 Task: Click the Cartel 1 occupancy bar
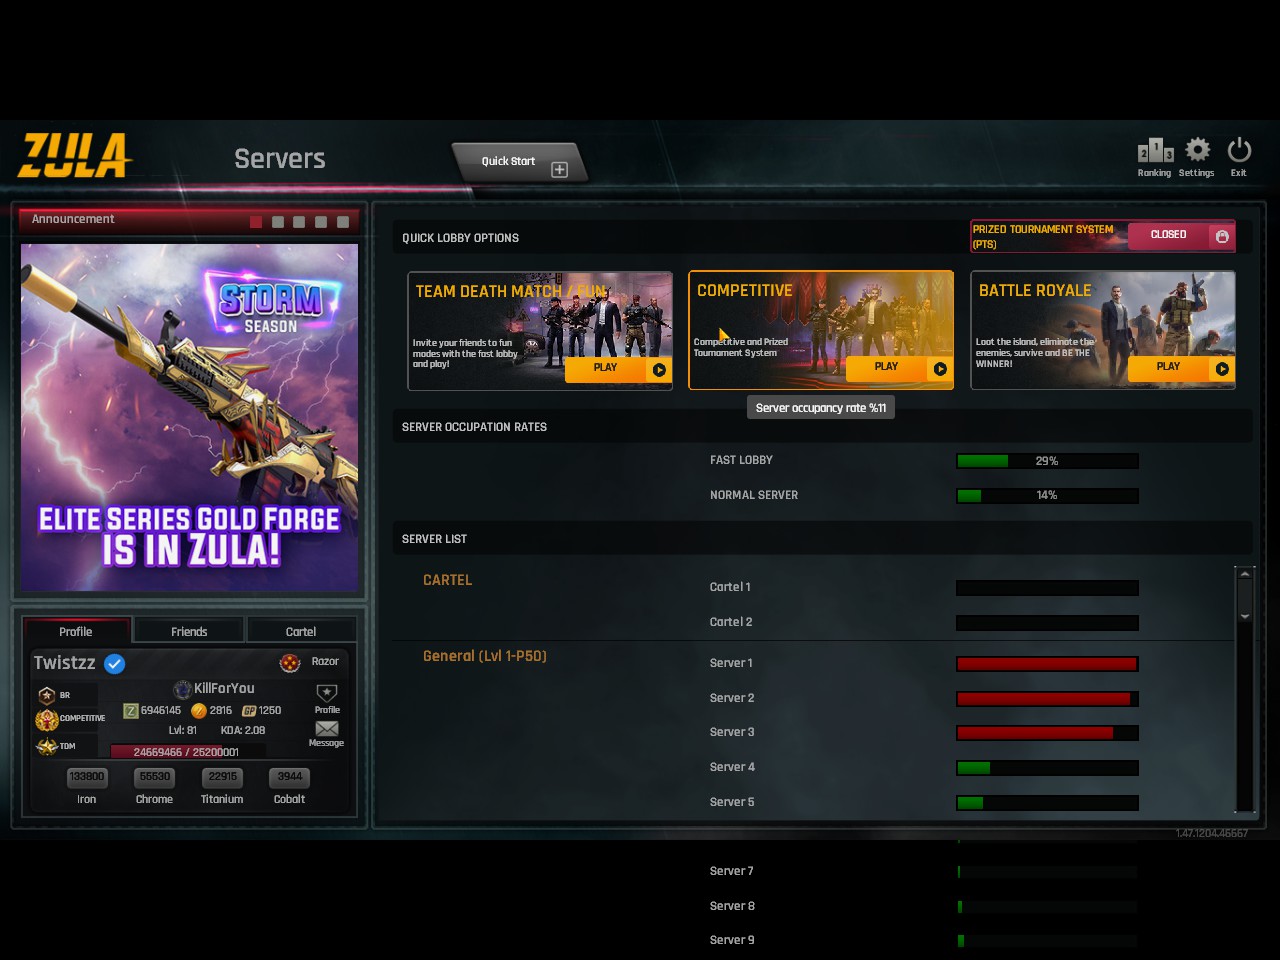1047,588
